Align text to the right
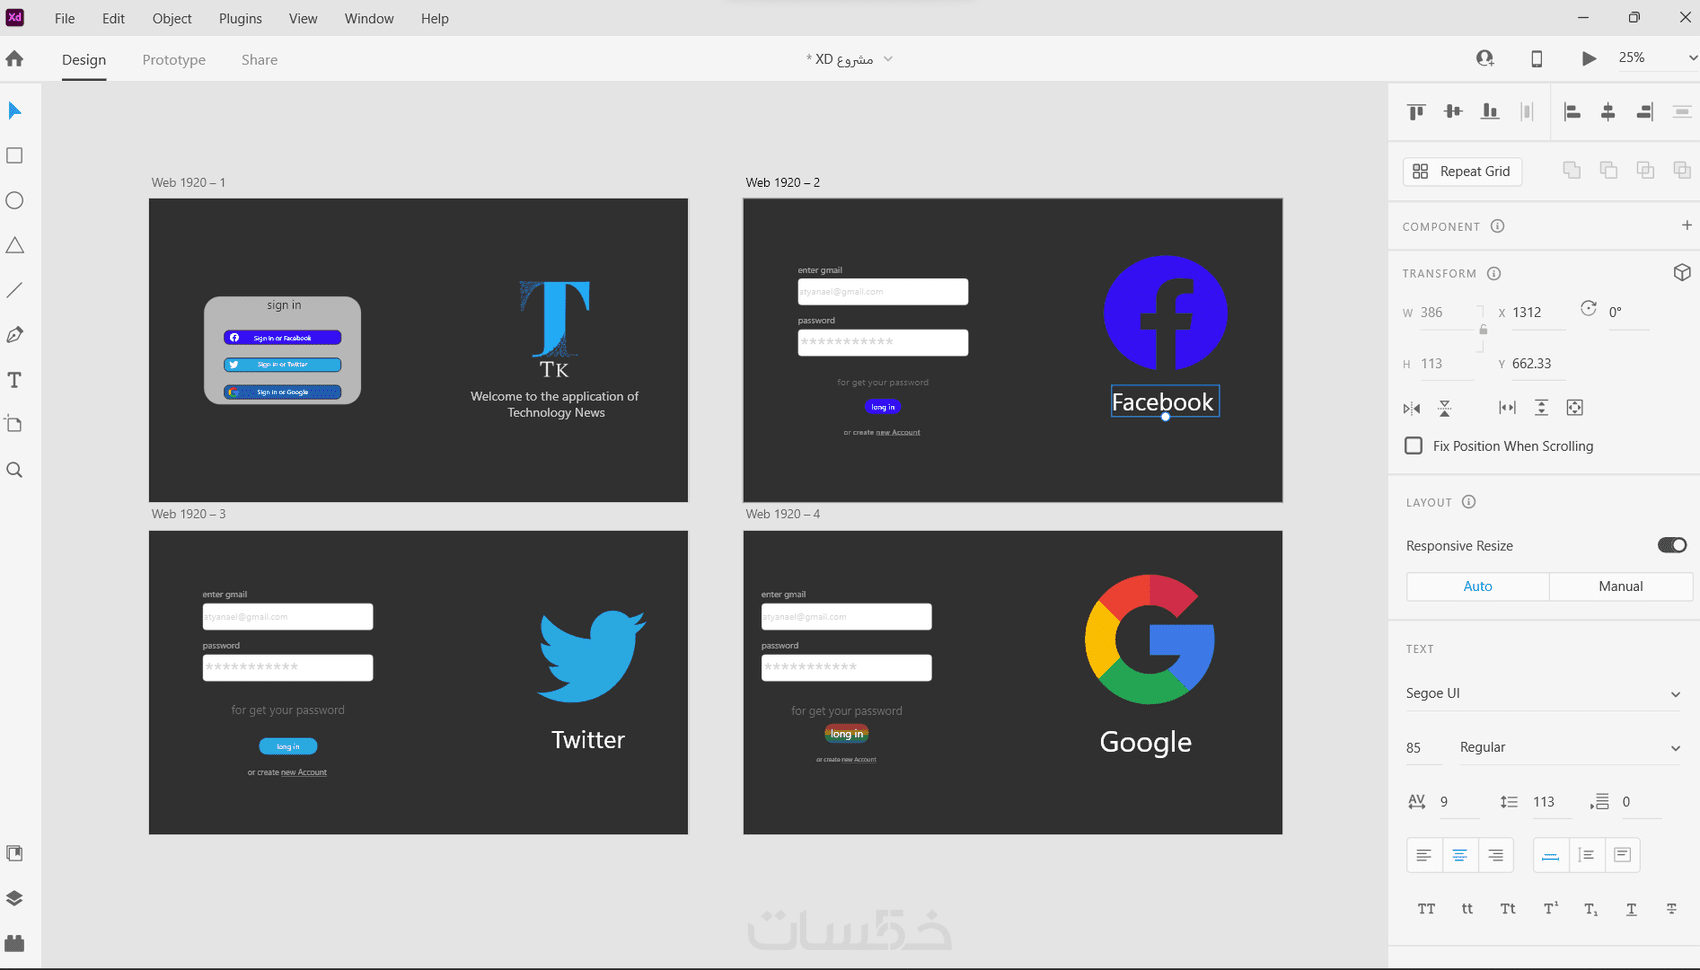 (x=1496, y=855)
